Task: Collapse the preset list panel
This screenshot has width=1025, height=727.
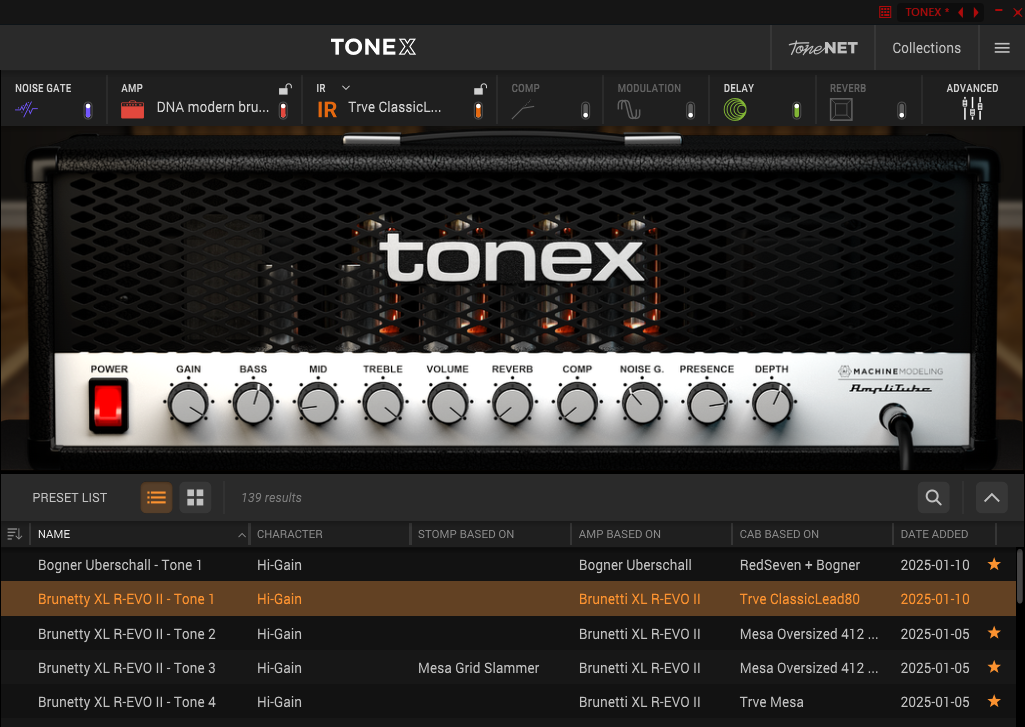Action: (992, 498)
